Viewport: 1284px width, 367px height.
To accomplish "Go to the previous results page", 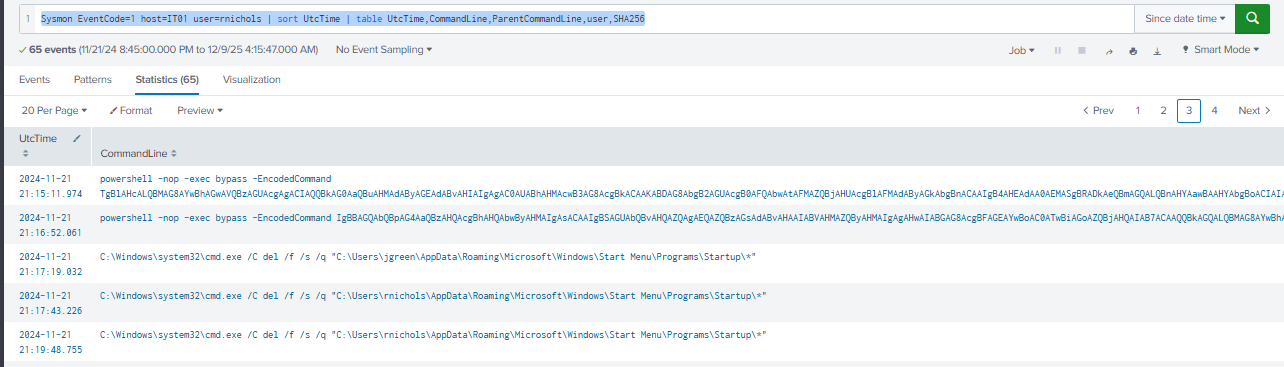I will point(1099,111).
